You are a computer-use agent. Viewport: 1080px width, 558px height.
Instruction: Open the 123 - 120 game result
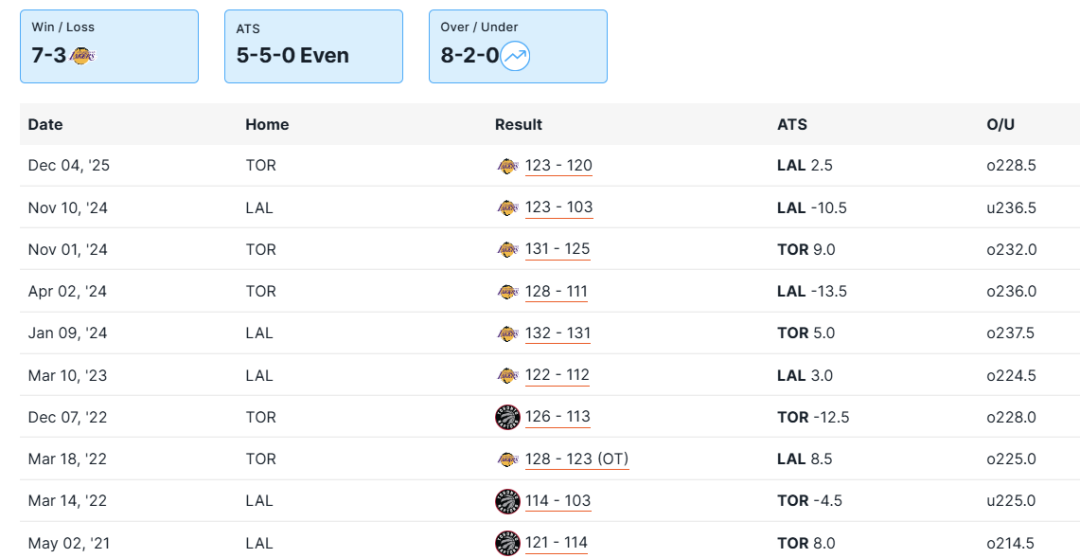point(558,166)
